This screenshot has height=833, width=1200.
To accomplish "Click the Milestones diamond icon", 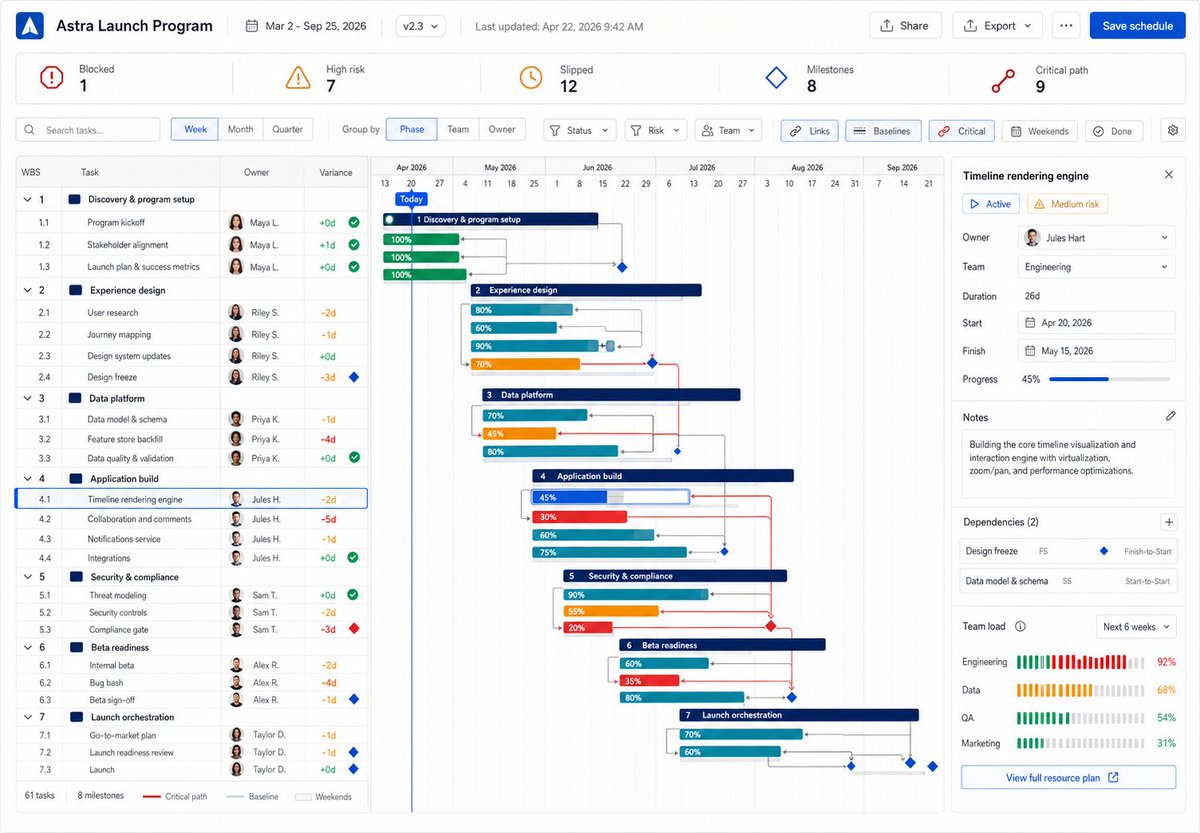I will point(777,78).
